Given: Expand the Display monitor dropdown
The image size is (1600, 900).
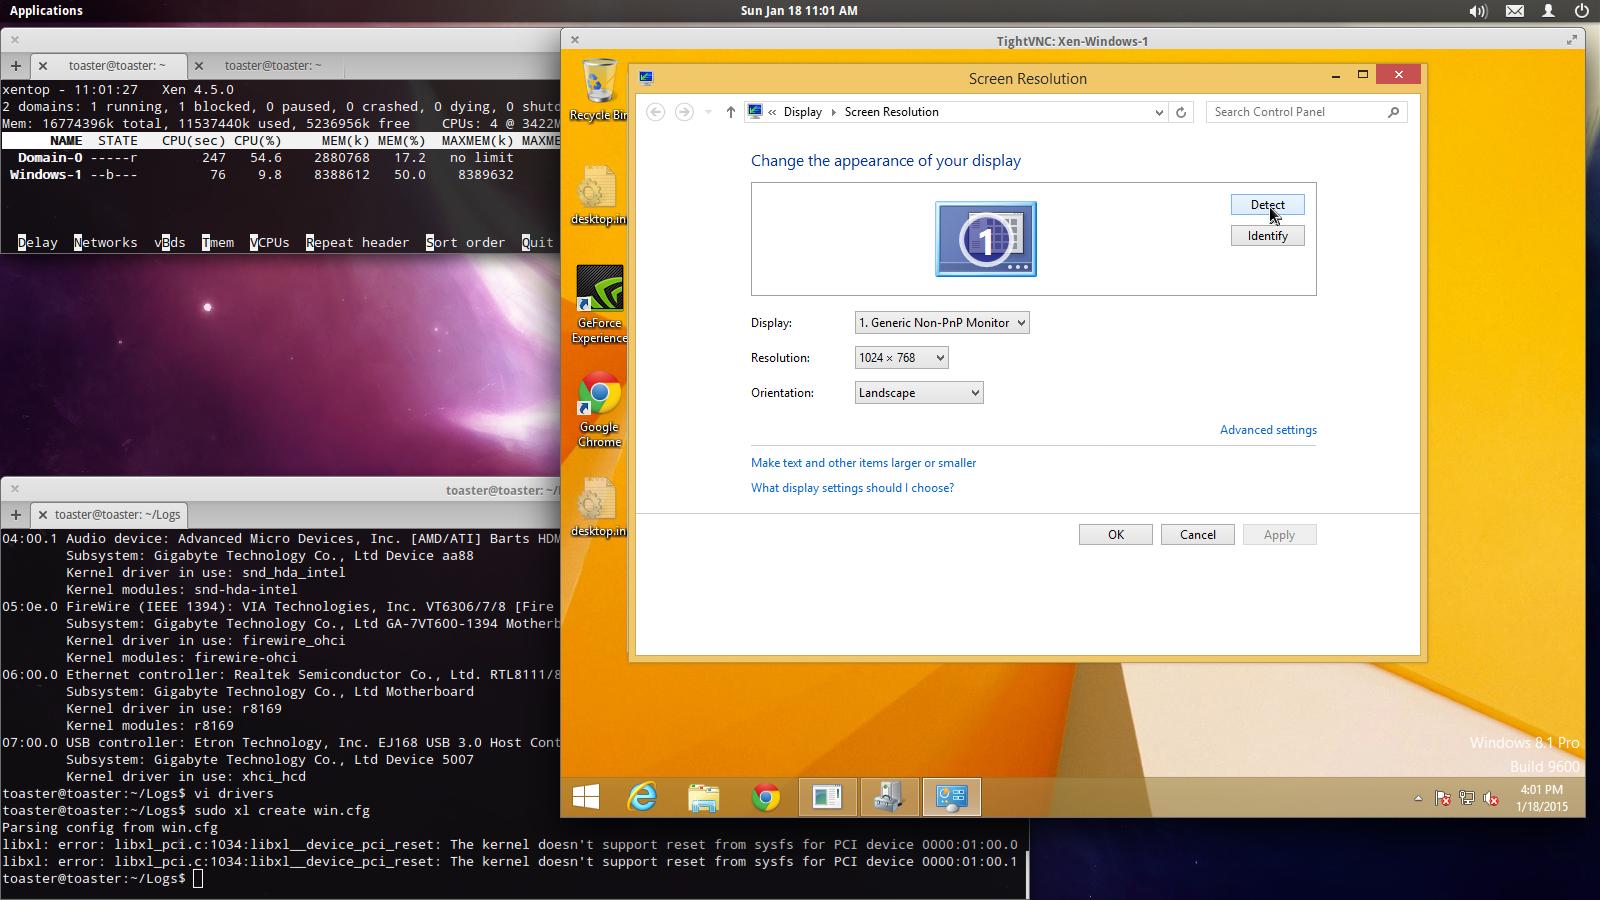Looking at the screenshot, I should click(941, 323).
